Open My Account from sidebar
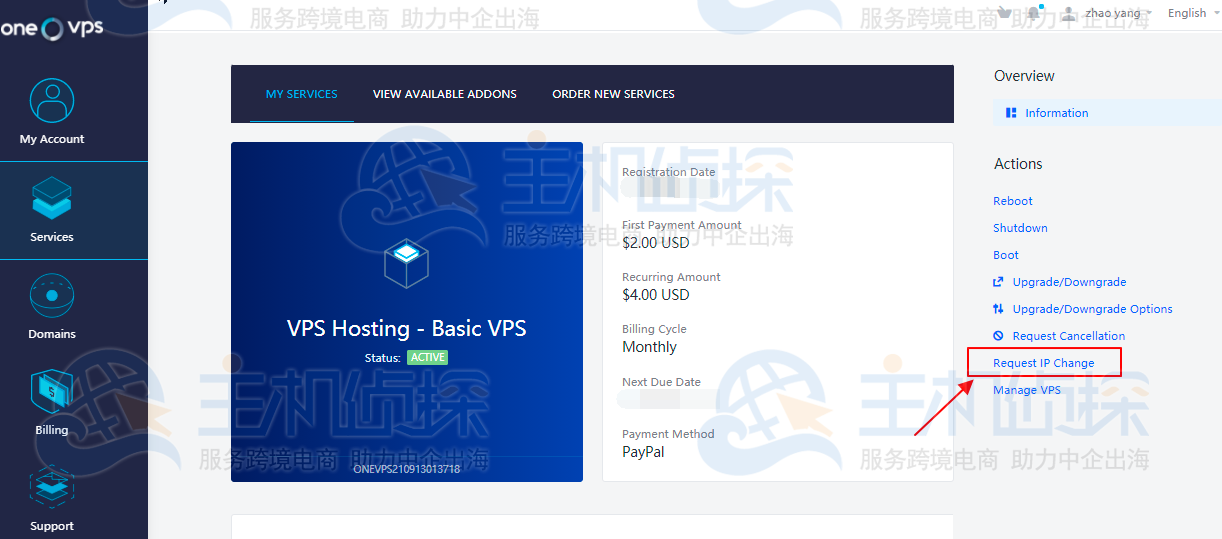Viewport: 1222px width, 539px height. (x=52, y=112)
